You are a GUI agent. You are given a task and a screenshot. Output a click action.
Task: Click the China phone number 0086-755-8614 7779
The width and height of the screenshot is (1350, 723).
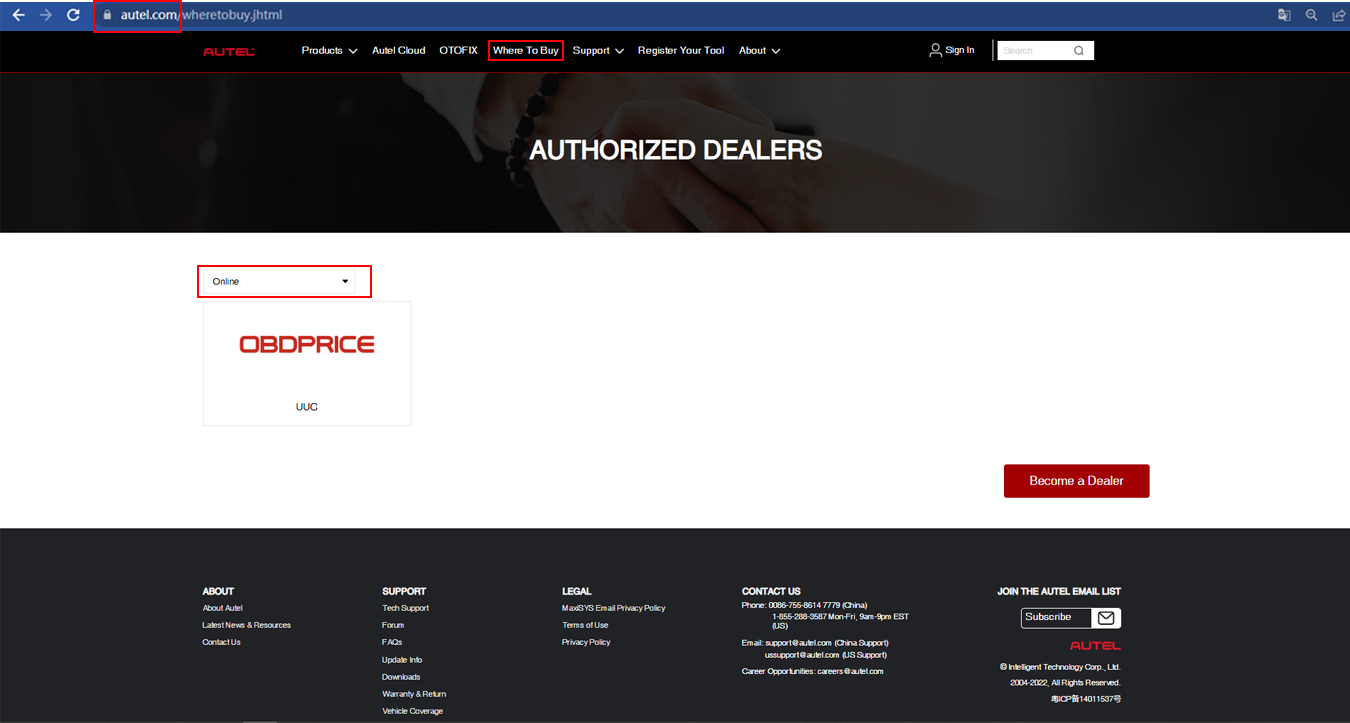click(x=804, y=605)
